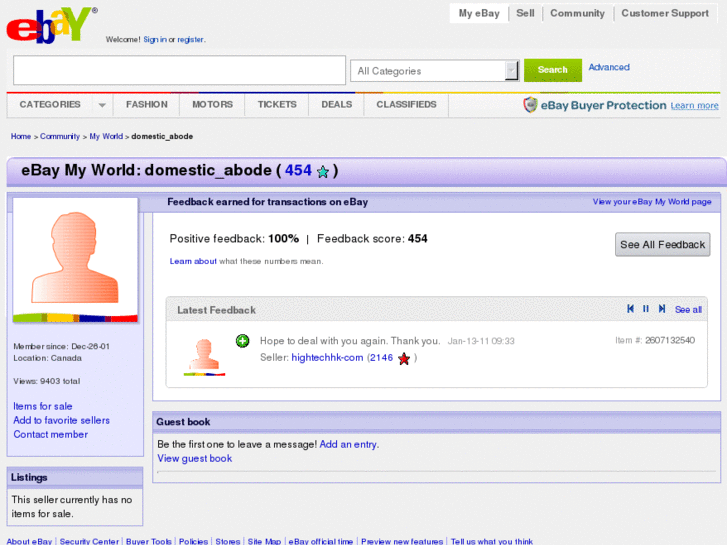727x545 pixels.
Task: Click the Learn about link
Action: tap(193, 261)
